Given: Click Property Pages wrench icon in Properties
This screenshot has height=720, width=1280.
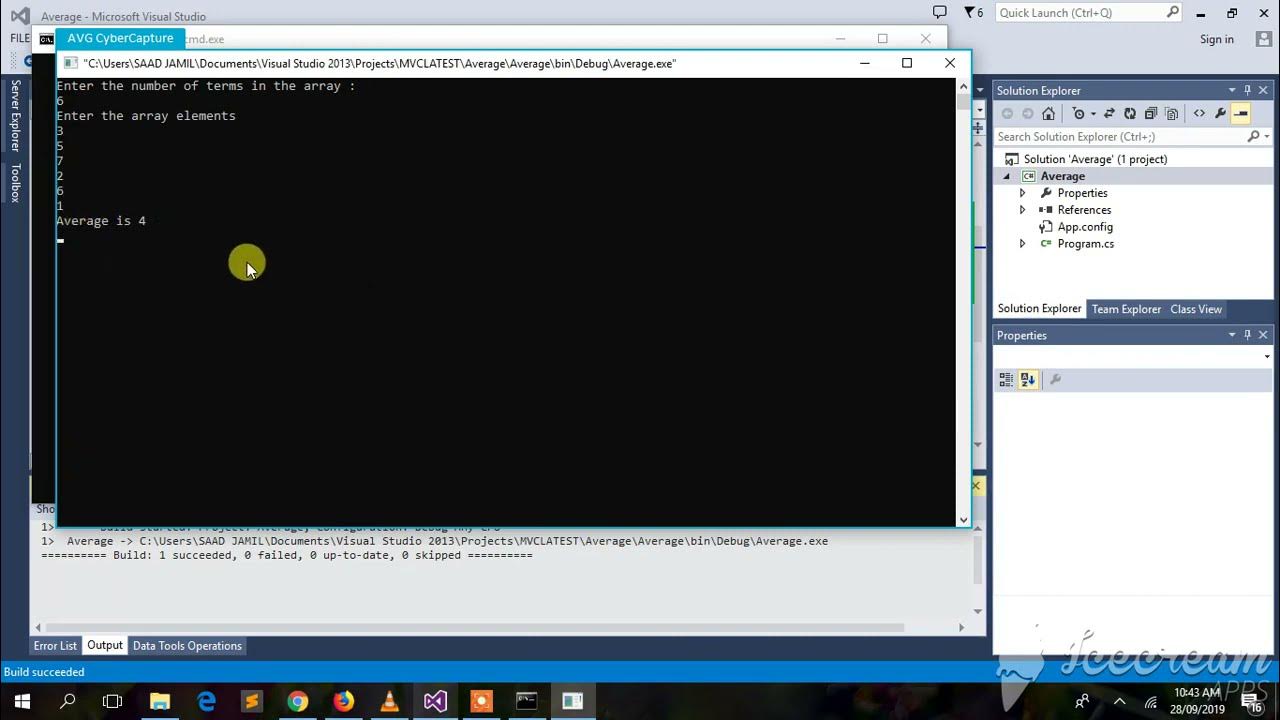Looking at the screenshot, I should [1055, 380].
